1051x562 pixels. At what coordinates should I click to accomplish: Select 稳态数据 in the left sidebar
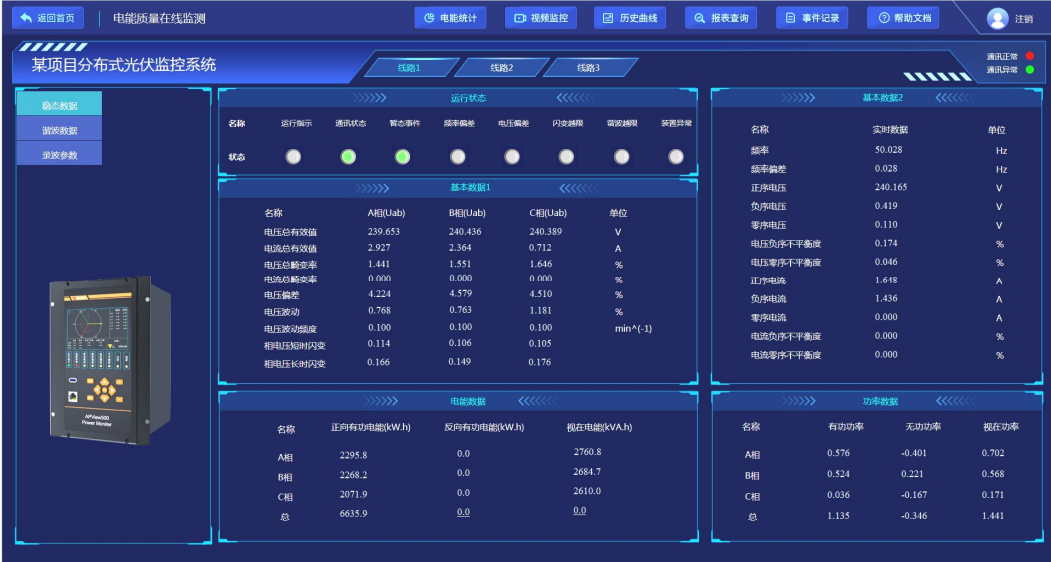60,105
